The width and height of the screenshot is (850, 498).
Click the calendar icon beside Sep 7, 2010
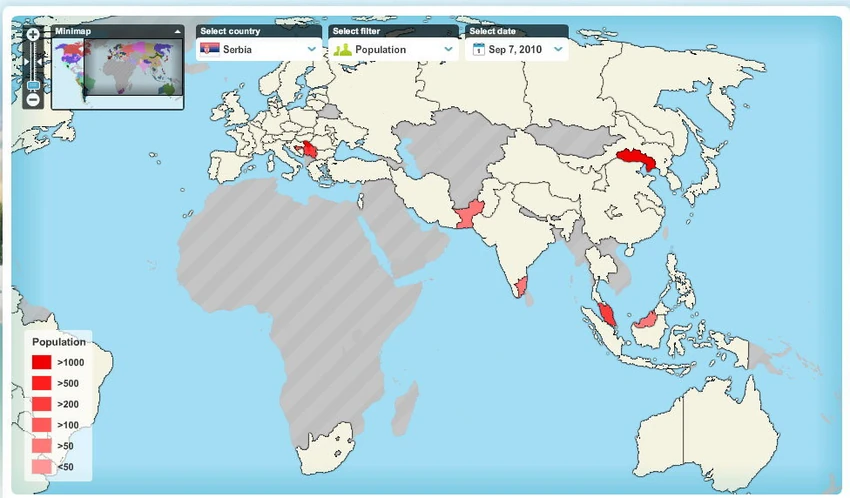[x=479, y=49]
